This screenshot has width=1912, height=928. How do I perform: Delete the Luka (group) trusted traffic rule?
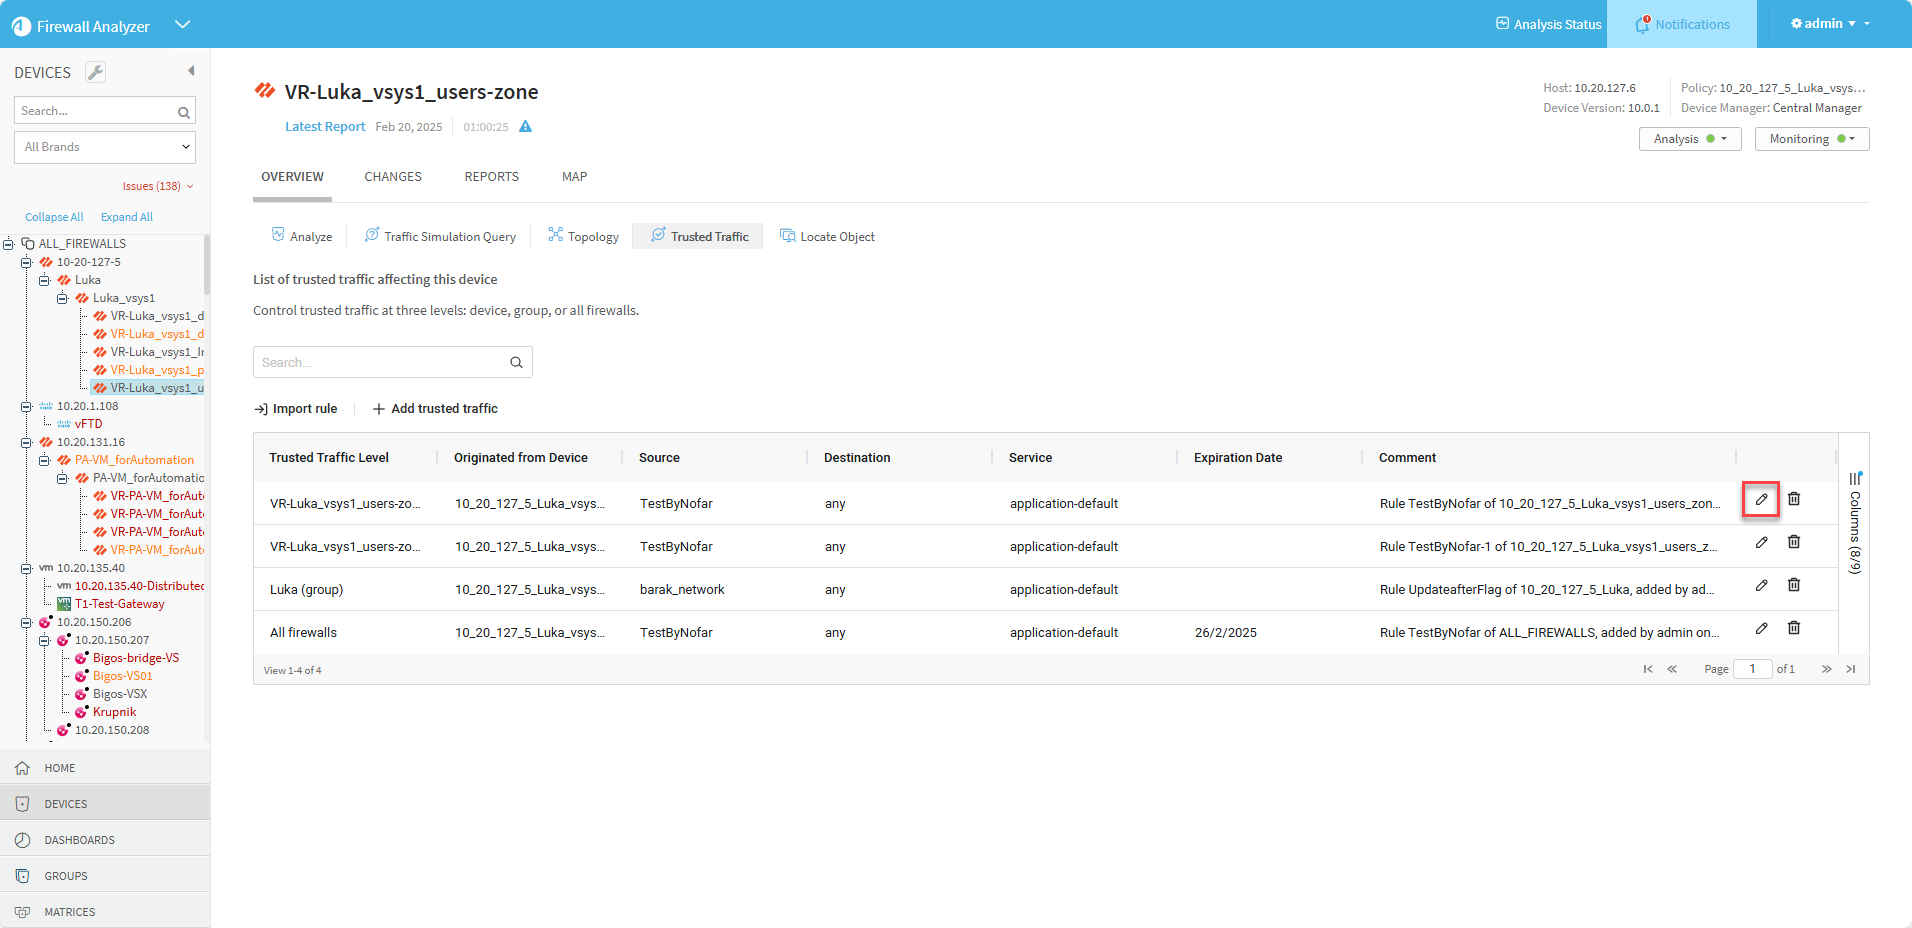[1794, 585]
